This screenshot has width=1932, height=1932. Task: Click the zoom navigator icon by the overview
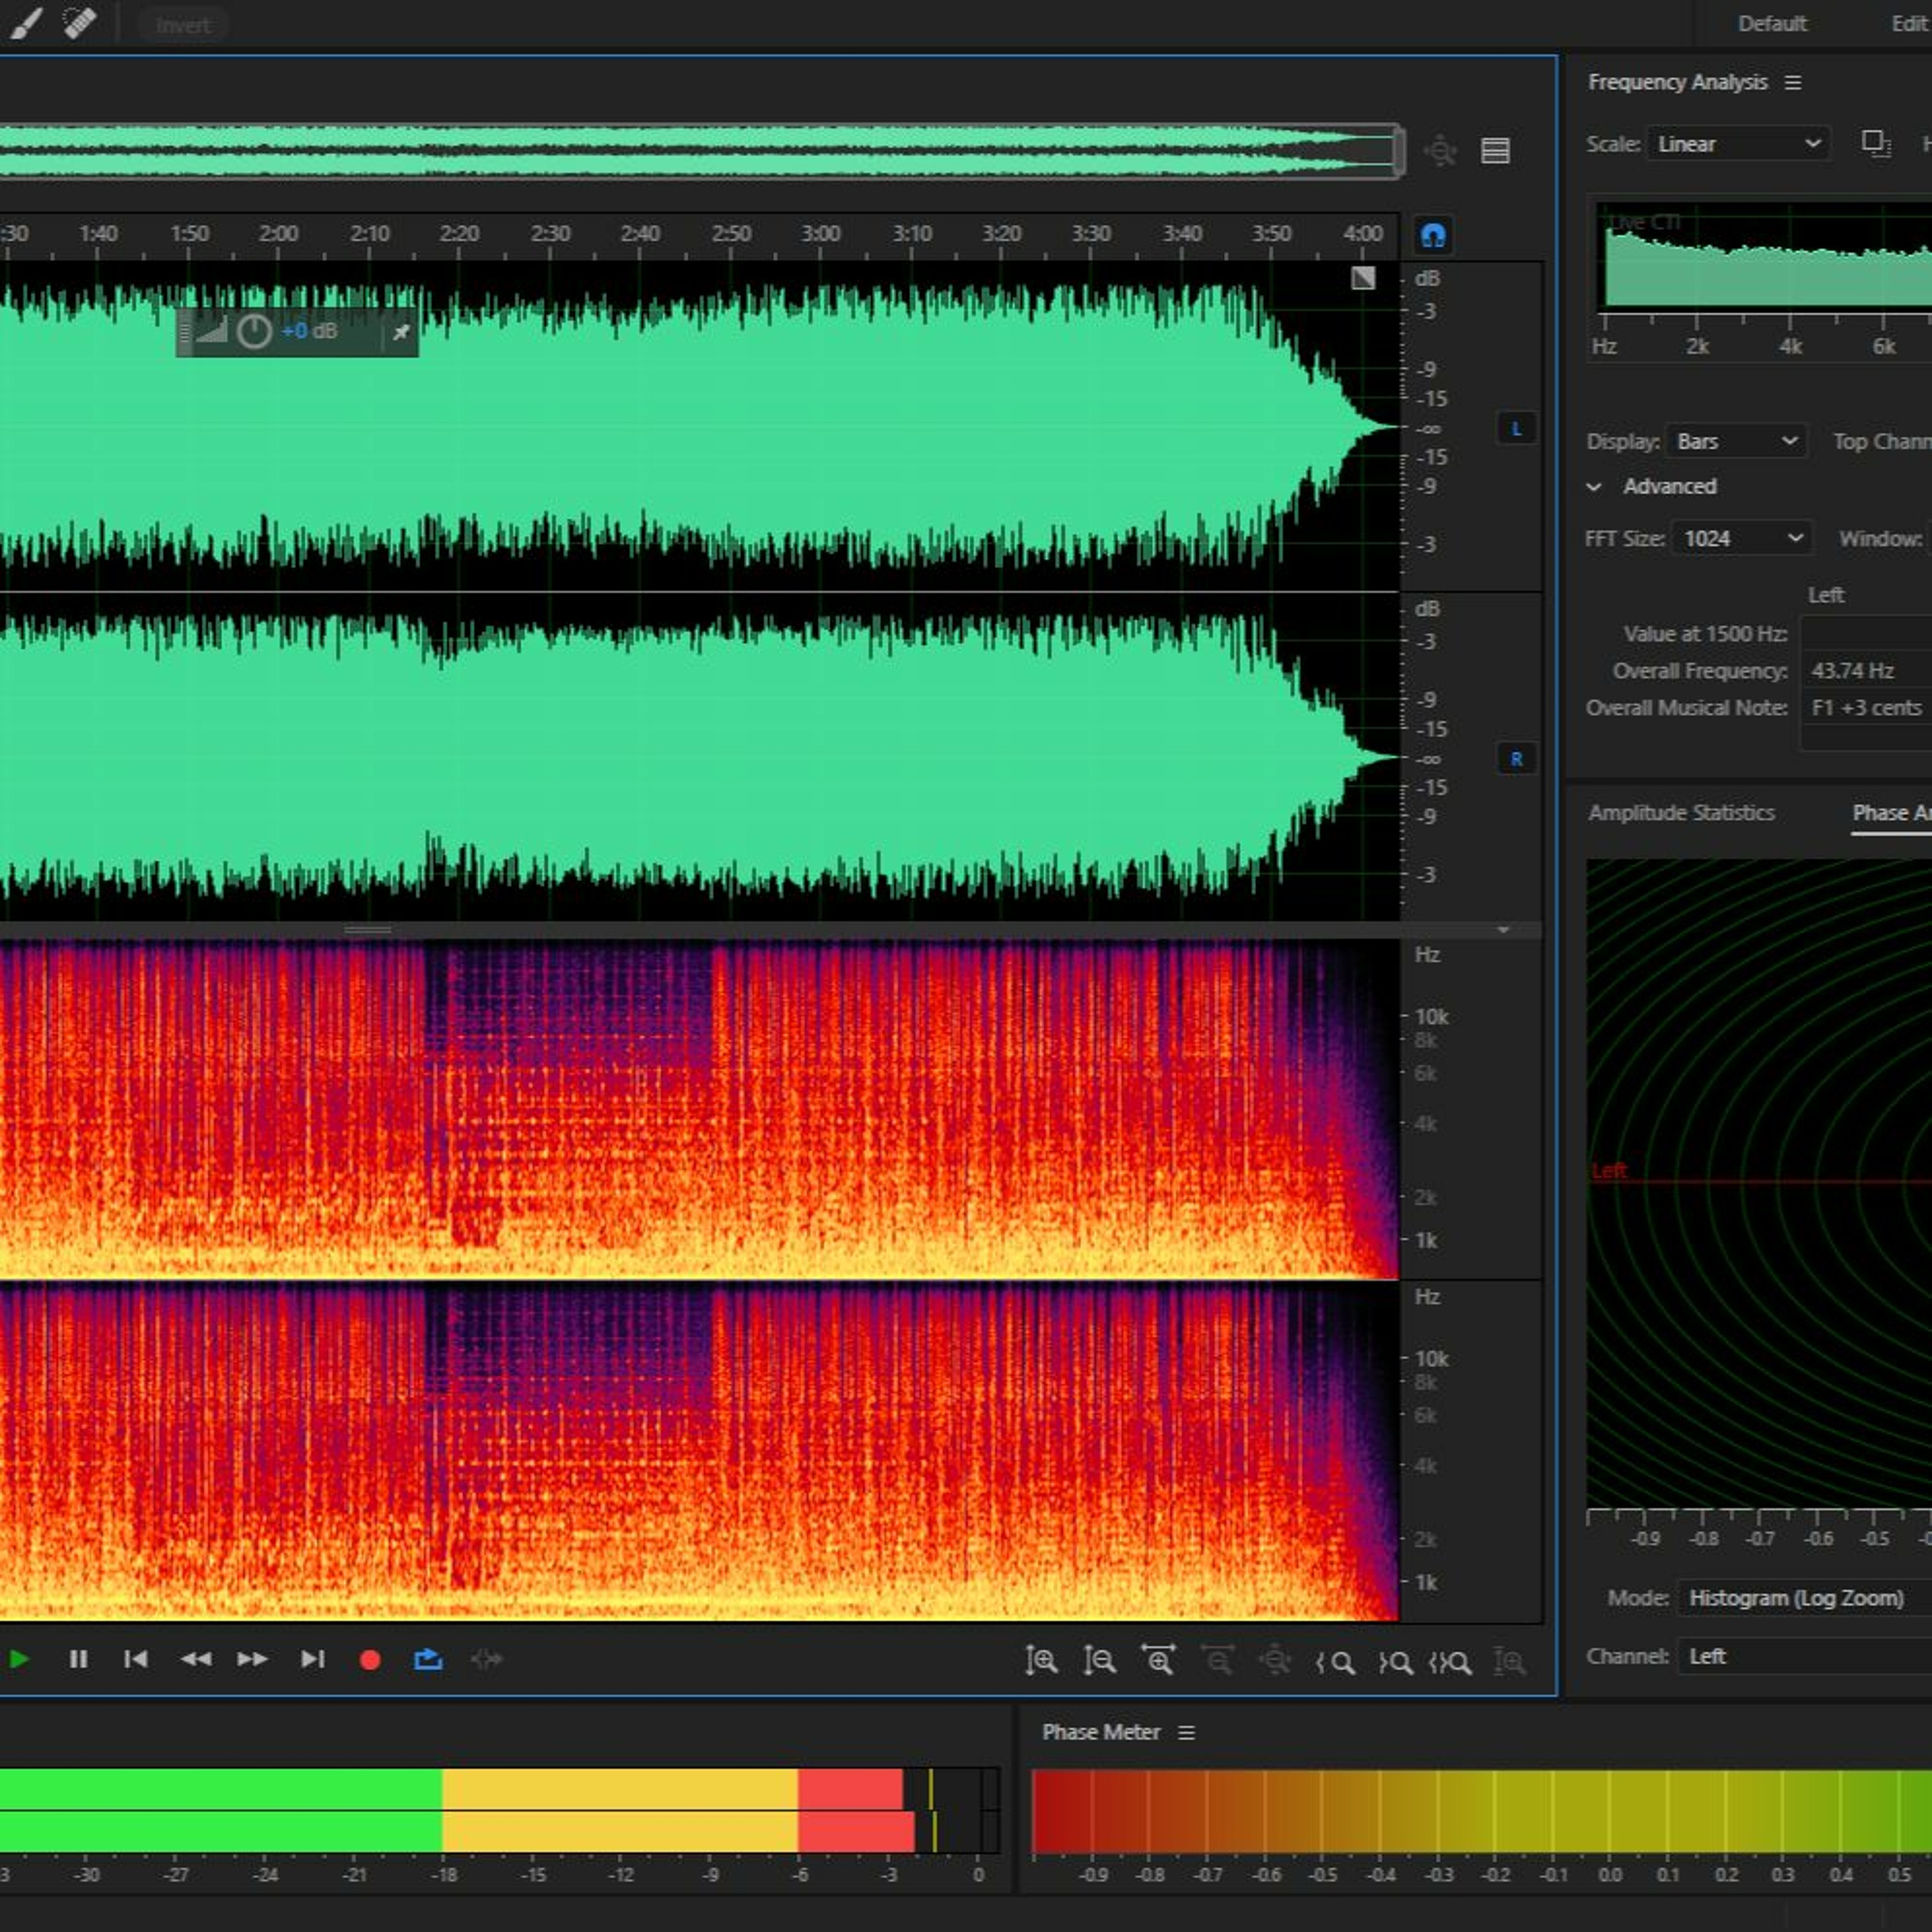1440,151
